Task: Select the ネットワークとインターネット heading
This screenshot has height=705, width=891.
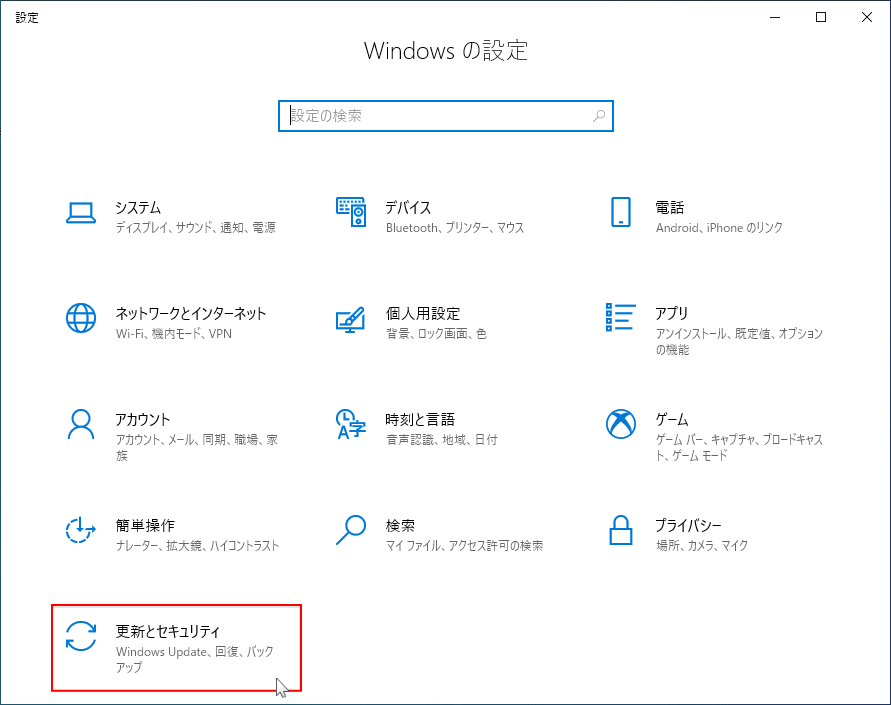Action: pos(191,314)
